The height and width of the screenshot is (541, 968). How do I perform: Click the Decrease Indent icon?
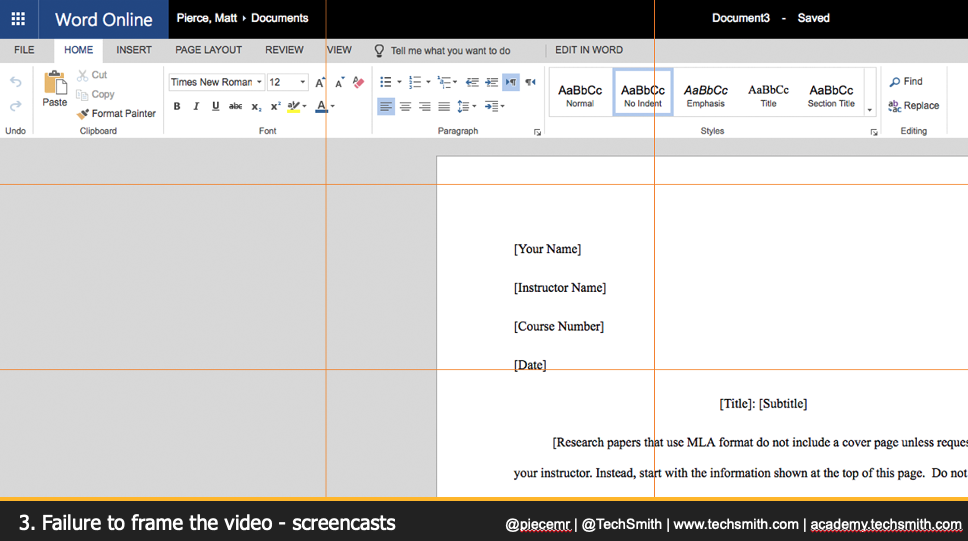pyautogui.click(x=472, y=82)
